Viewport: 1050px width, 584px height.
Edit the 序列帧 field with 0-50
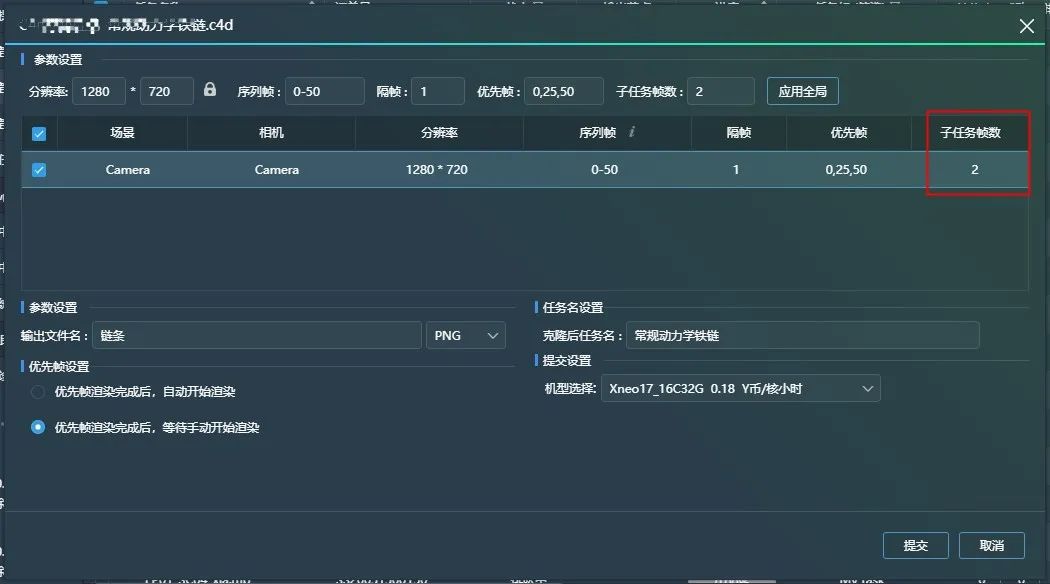(x=324, y=91)
